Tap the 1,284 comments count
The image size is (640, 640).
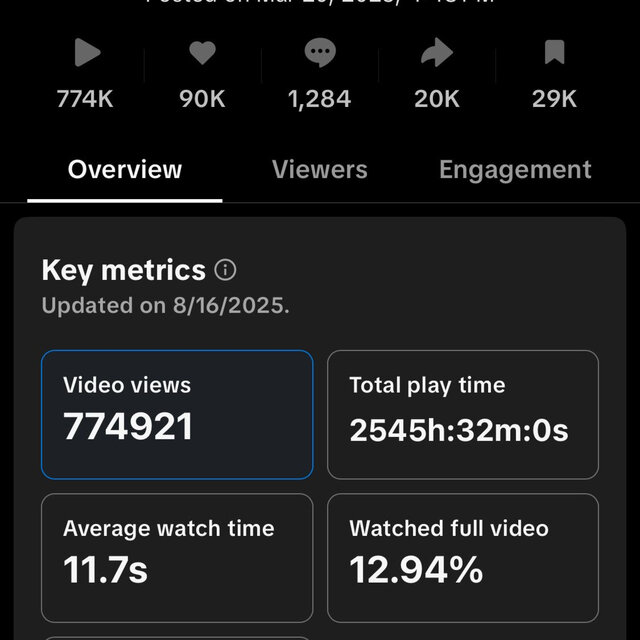[319, 100]
